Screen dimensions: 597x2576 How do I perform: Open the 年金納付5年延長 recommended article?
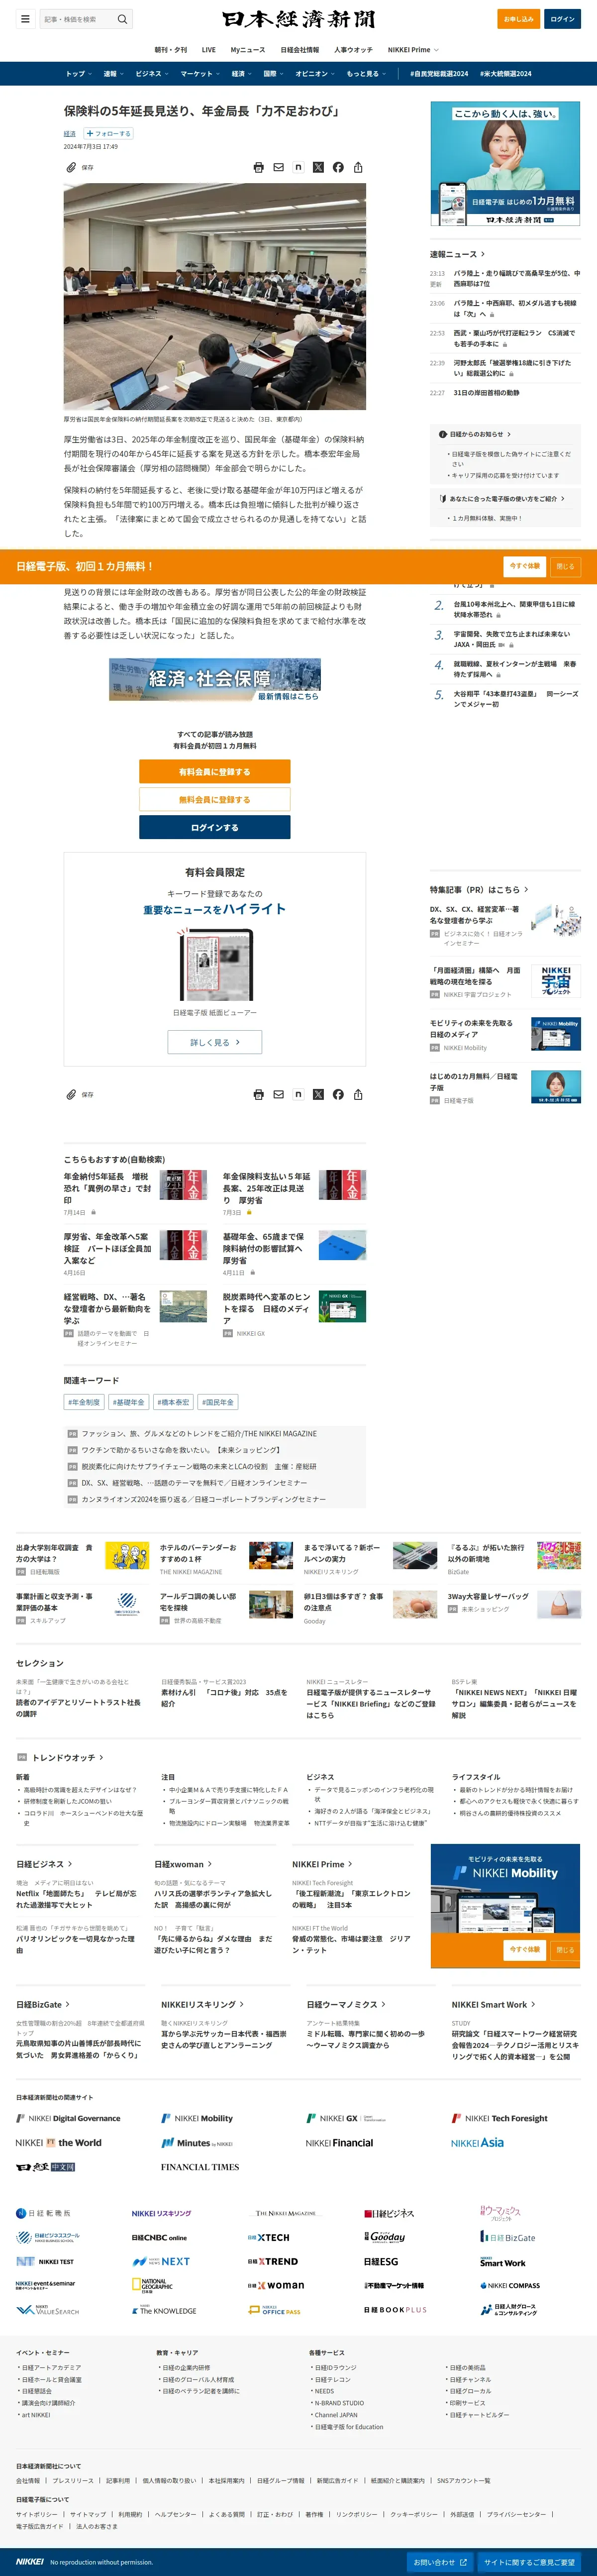108,1189
